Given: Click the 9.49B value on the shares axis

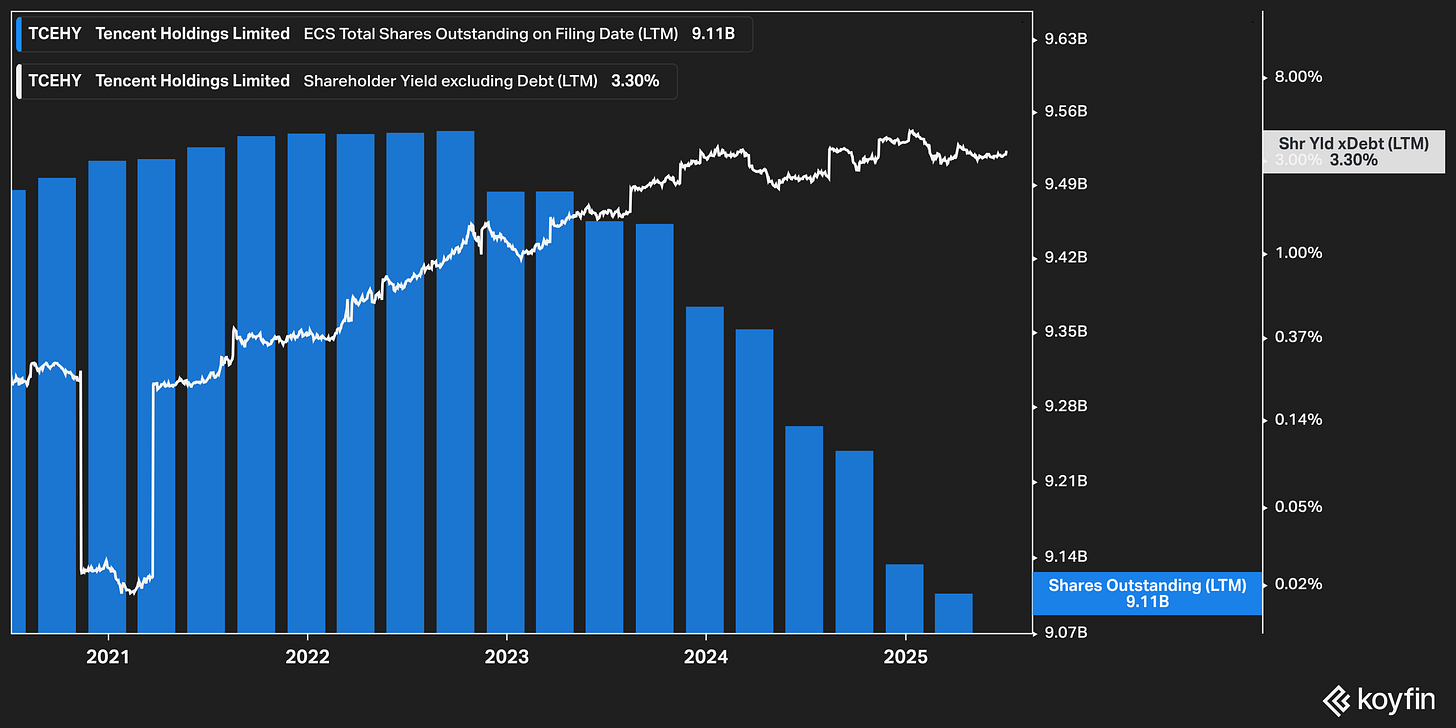Looking at the screenshot, I should point(1065,185).
